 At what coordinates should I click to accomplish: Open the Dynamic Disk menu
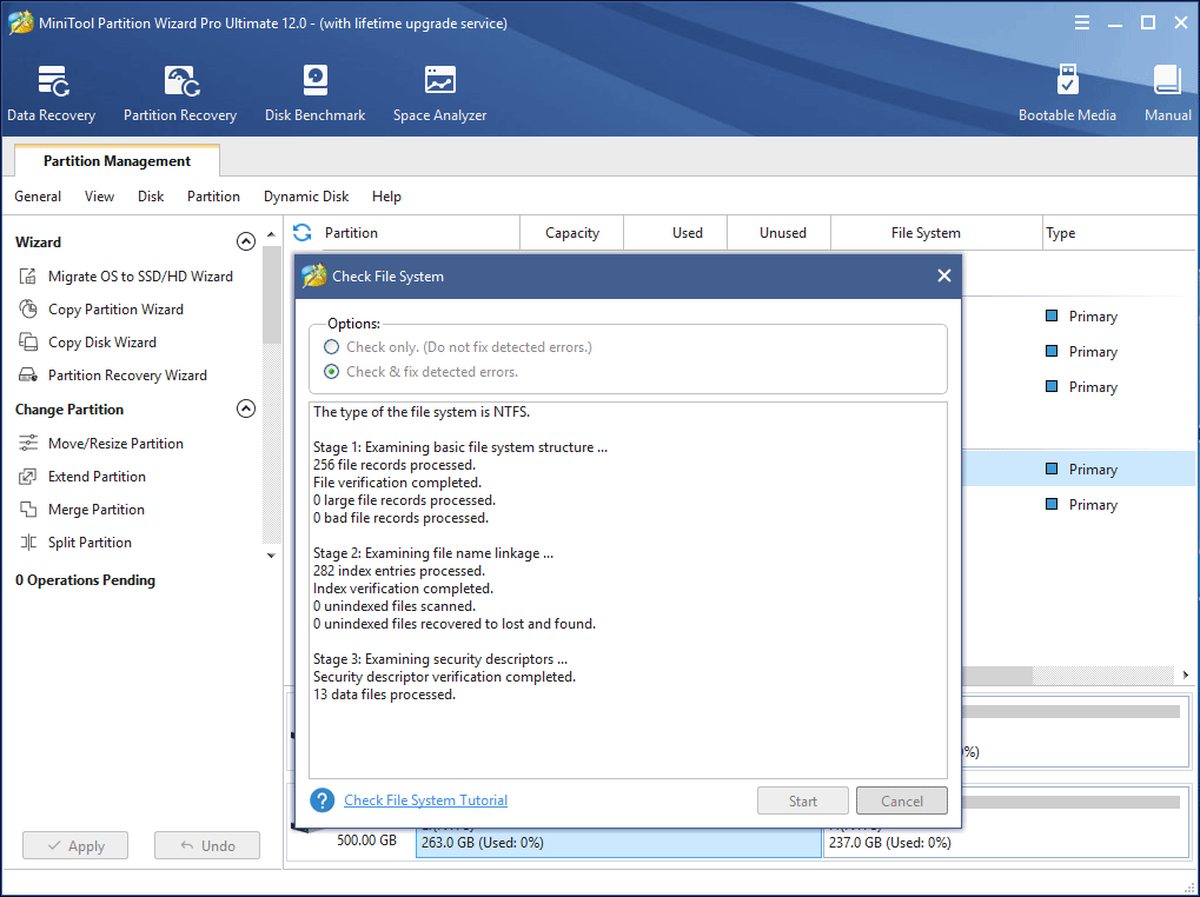[306, 197]
